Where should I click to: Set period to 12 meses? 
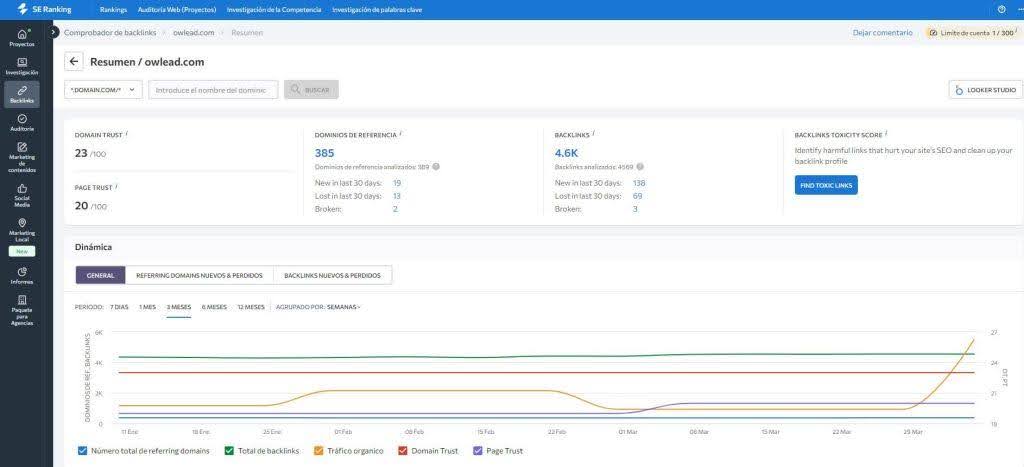[251, 307]
